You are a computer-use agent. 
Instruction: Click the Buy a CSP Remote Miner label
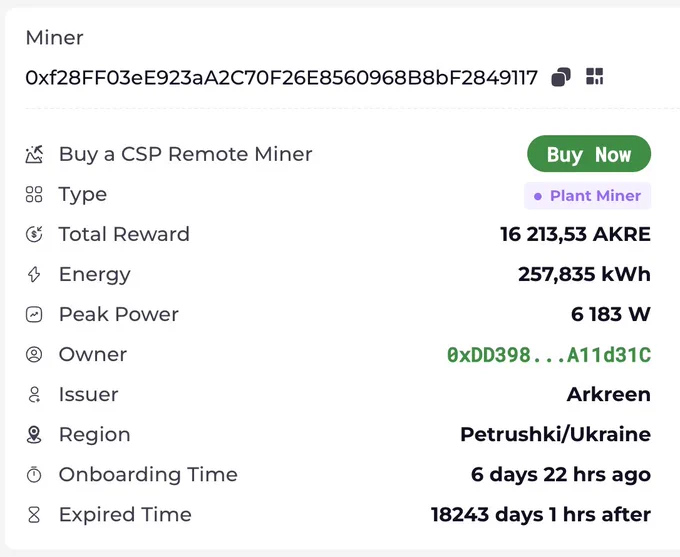pyautogui.click(x=186, y=154)
